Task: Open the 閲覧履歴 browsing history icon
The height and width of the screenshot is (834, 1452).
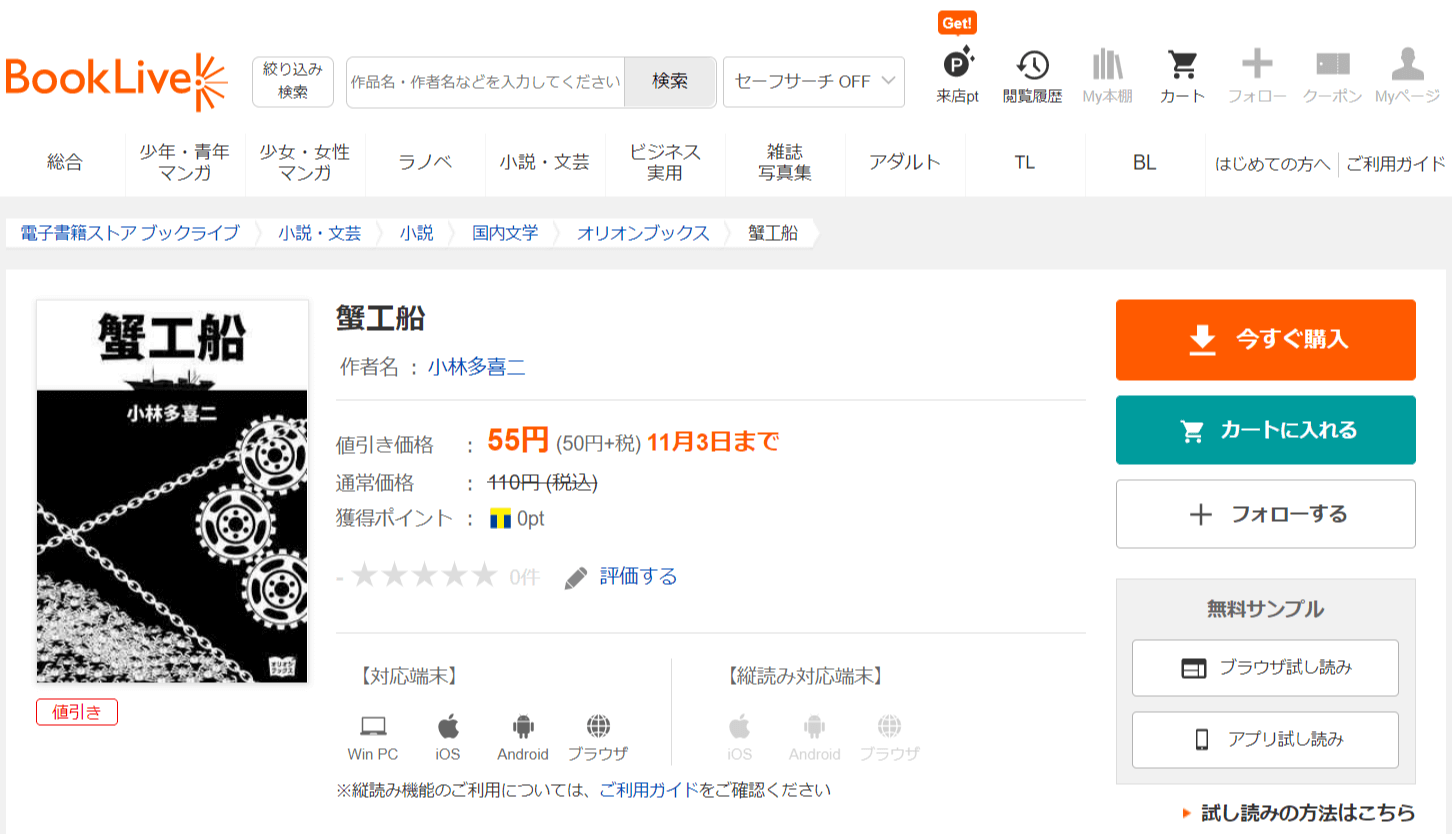Action: [x=1032, y=66]
